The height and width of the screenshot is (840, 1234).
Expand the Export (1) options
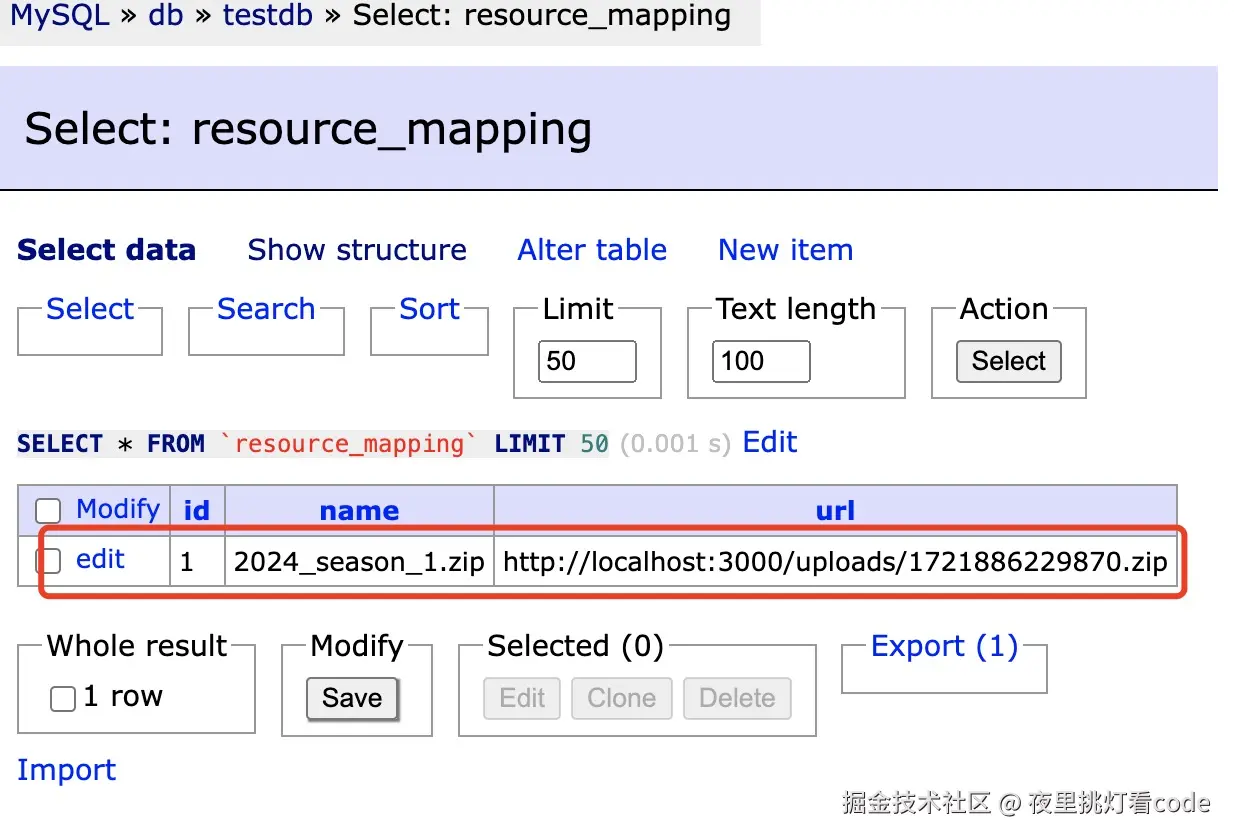[x=944, y=647]
